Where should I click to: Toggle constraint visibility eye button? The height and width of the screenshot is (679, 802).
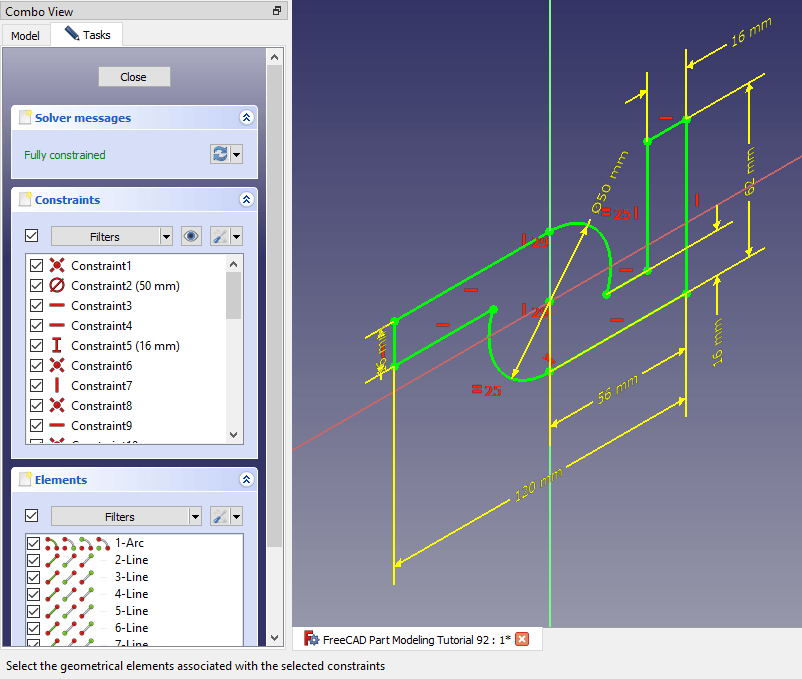coord(191,236)
